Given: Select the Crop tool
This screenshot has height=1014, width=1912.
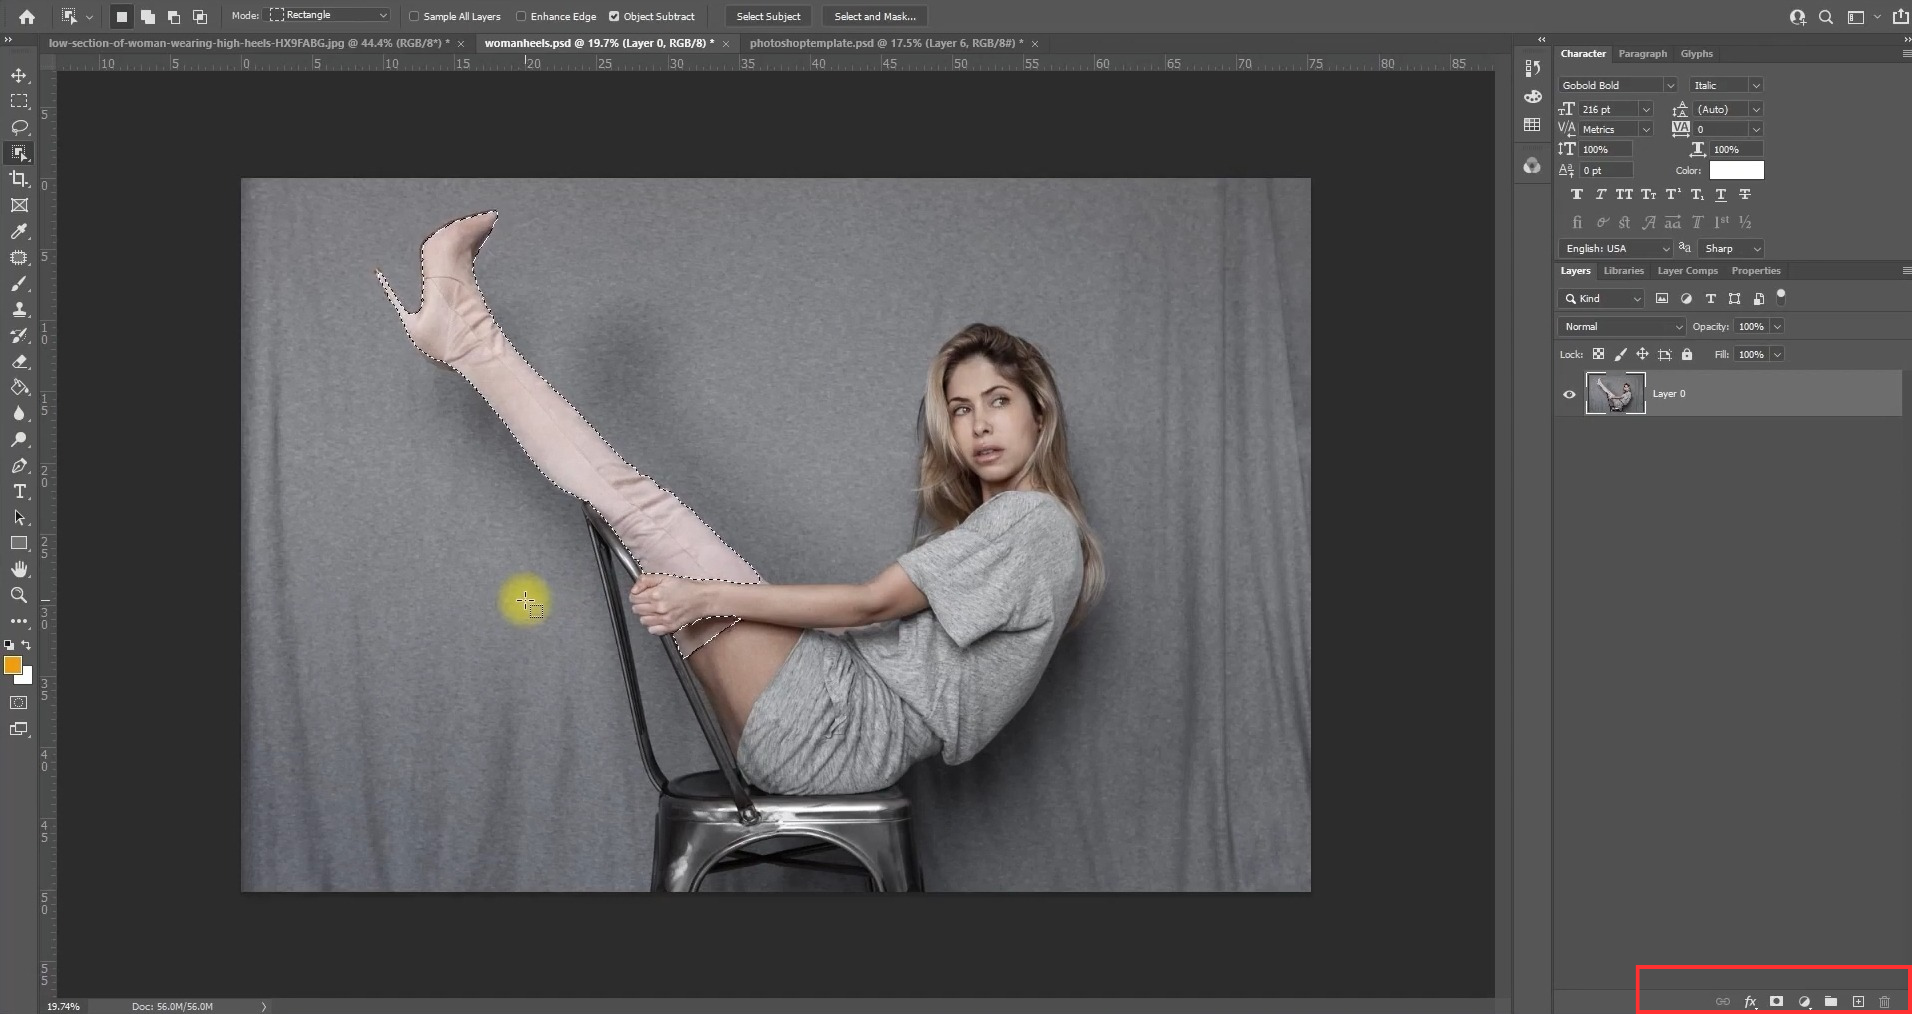Looking at the screenshot, I should click(x=19, y=179).
